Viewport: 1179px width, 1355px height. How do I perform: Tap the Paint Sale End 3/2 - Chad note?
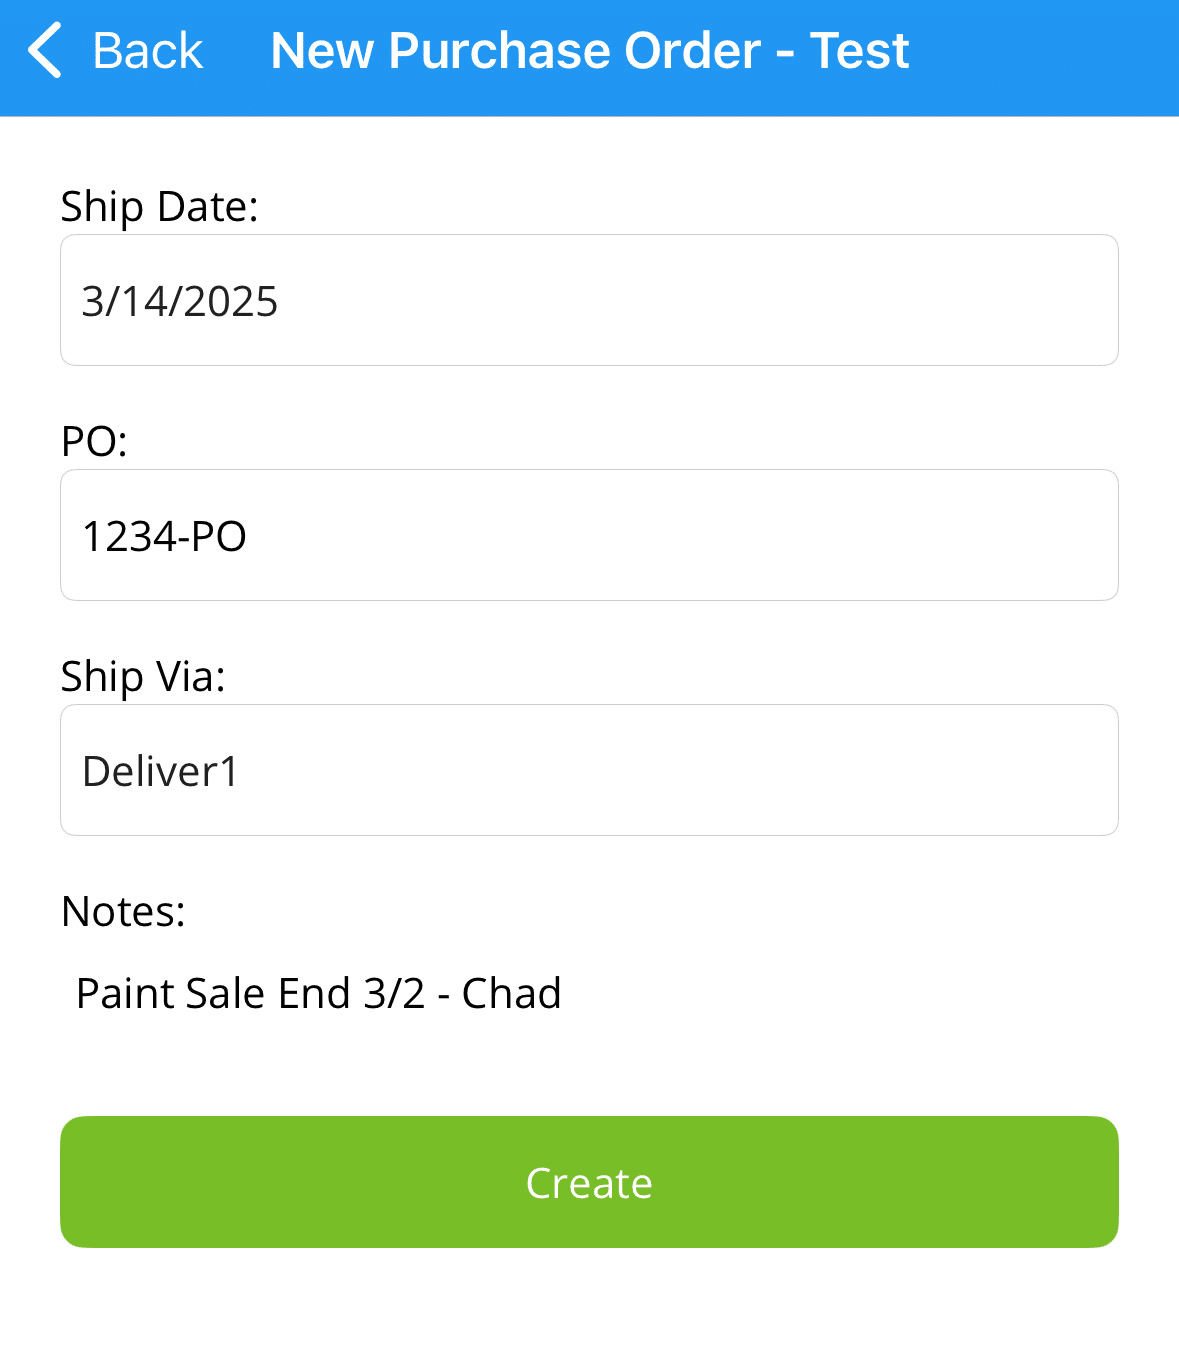click(x=319, y=994)
